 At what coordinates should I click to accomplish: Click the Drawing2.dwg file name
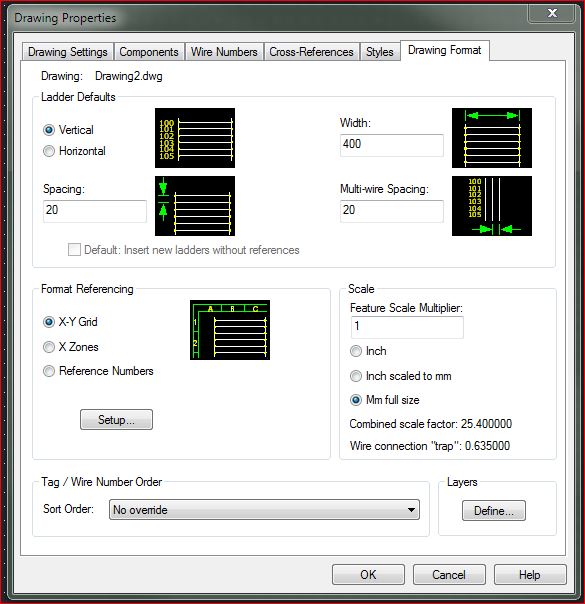click(x=129, y=76)
